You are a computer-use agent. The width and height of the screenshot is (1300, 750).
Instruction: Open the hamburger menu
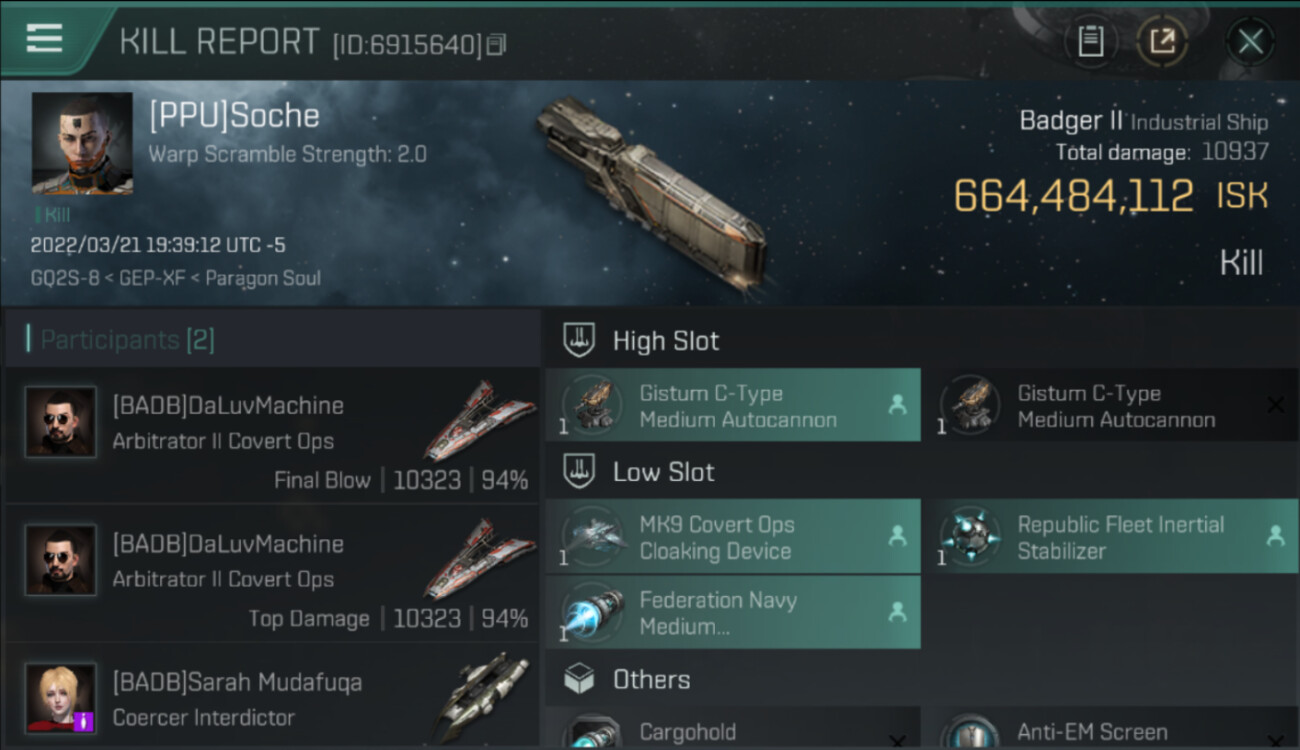(45, 39)
